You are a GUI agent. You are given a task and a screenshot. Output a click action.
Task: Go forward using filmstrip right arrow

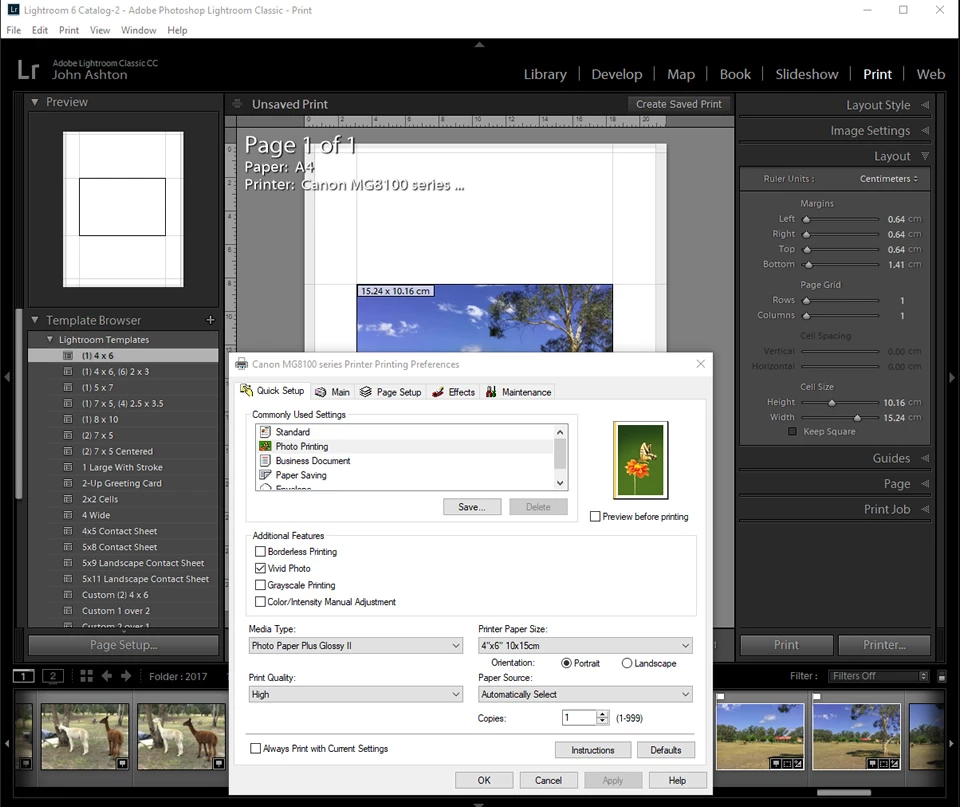pos(126,676)
